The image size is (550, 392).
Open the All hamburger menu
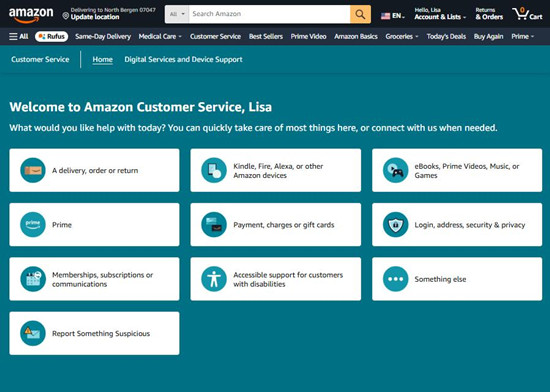coord(19,36)
